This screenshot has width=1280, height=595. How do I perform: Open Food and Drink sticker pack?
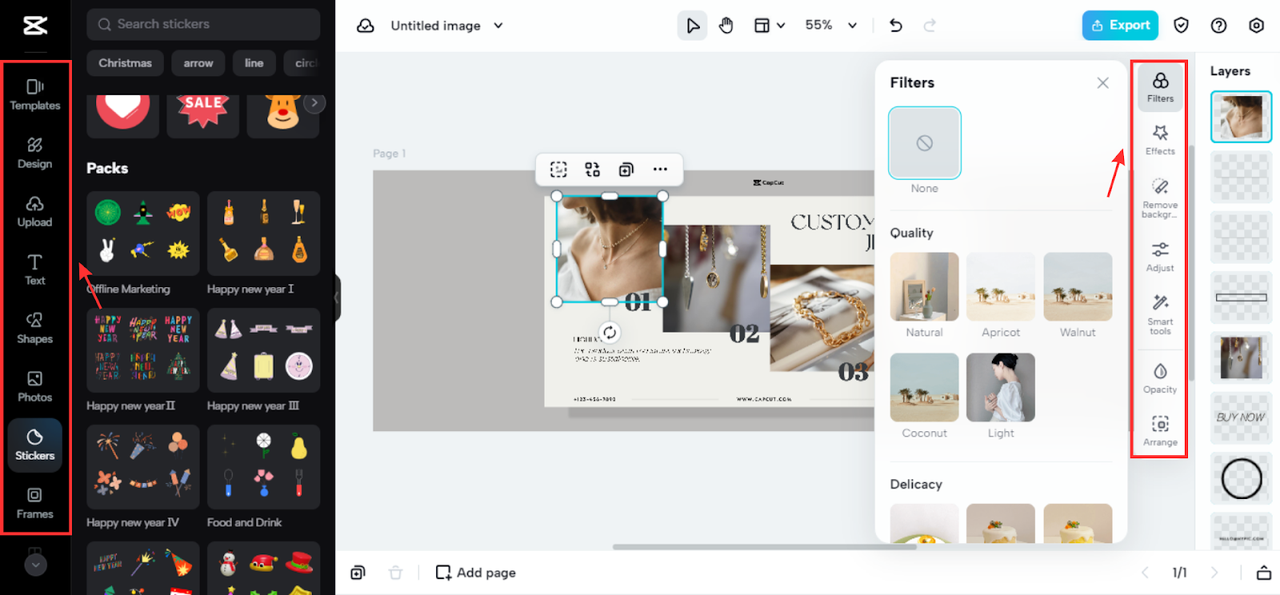click(x=264, y=467)
